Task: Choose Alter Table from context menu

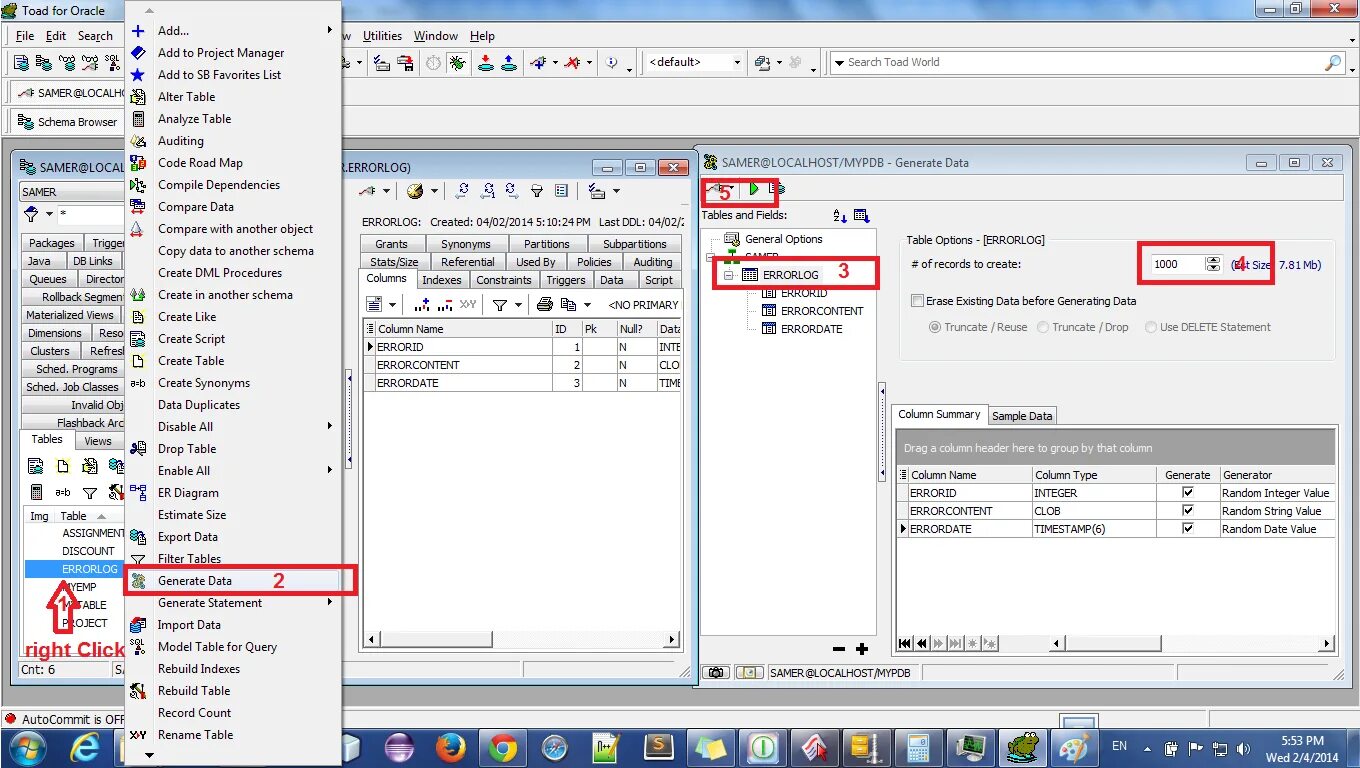Action: pos(234,97)
